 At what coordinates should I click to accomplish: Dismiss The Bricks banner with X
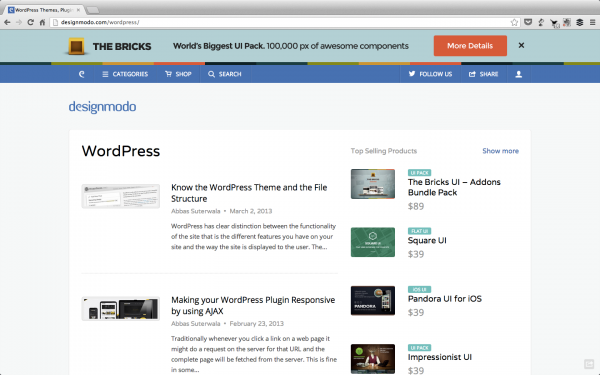521,45
